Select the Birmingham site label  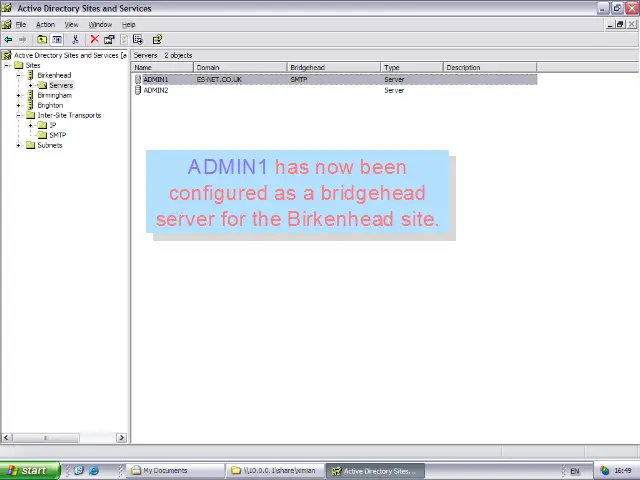point(55,95)
